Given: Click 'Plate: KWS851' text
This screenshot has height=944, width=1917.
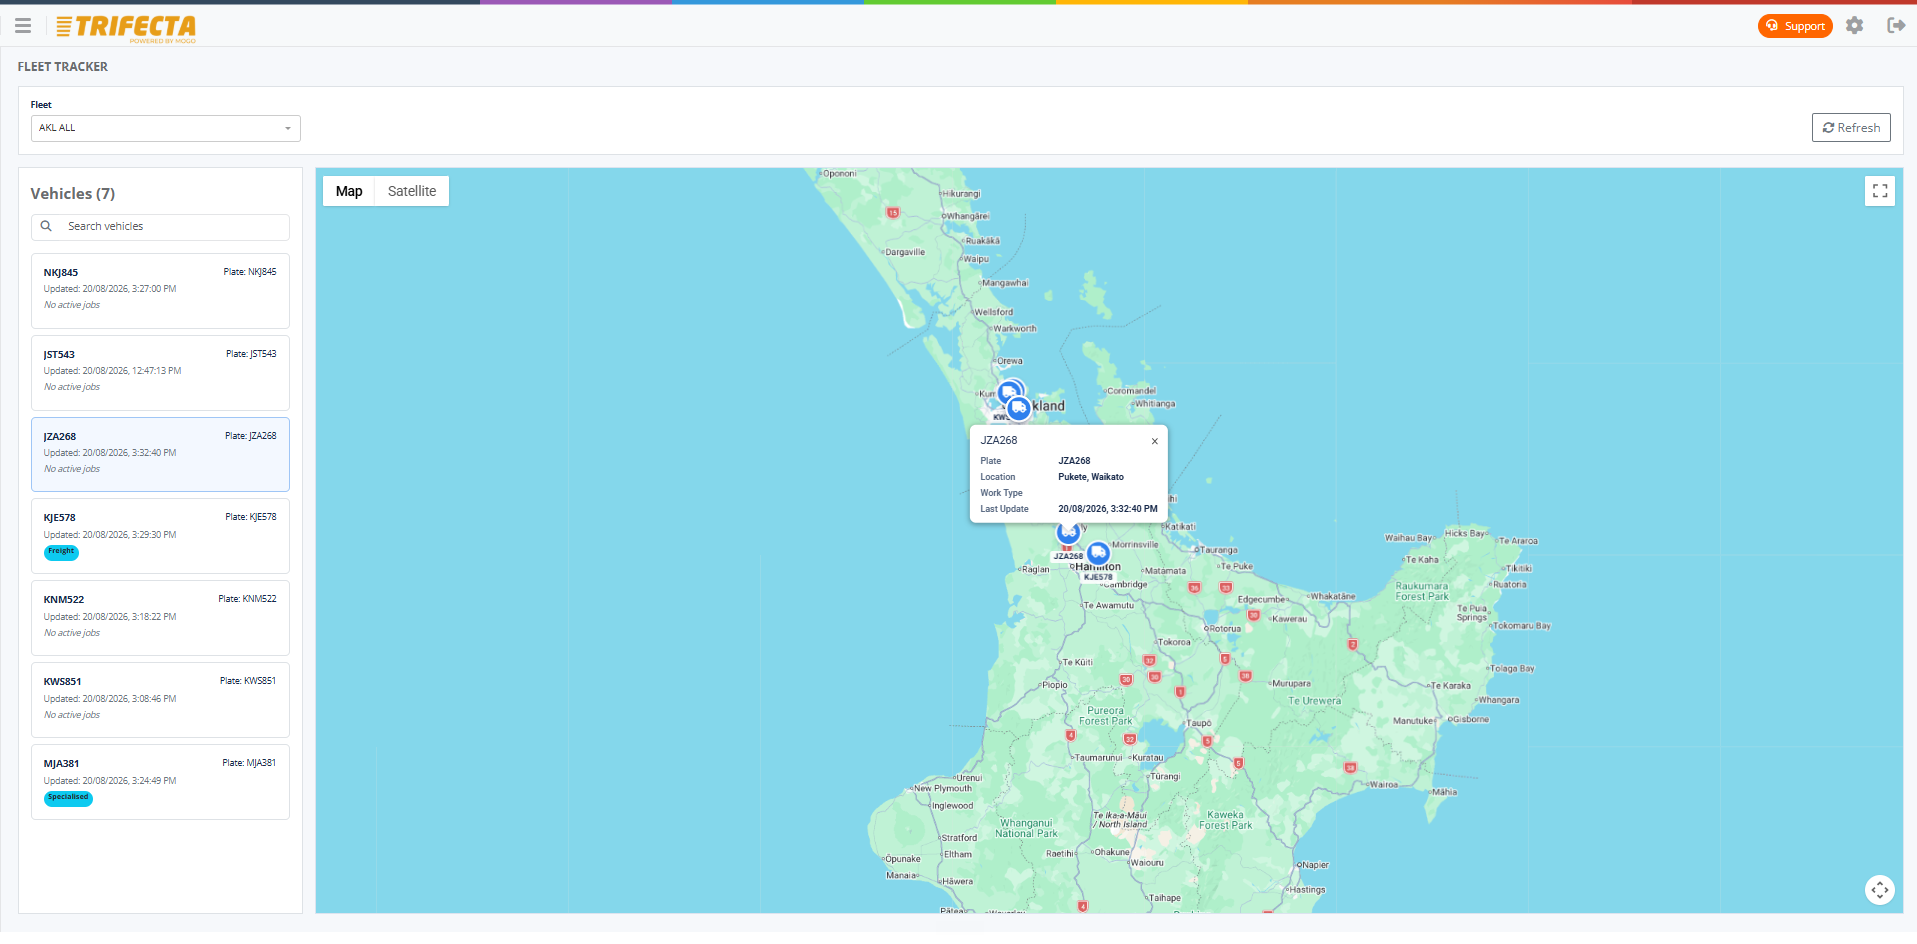Looking at the screenshot, I should point(248,681).
